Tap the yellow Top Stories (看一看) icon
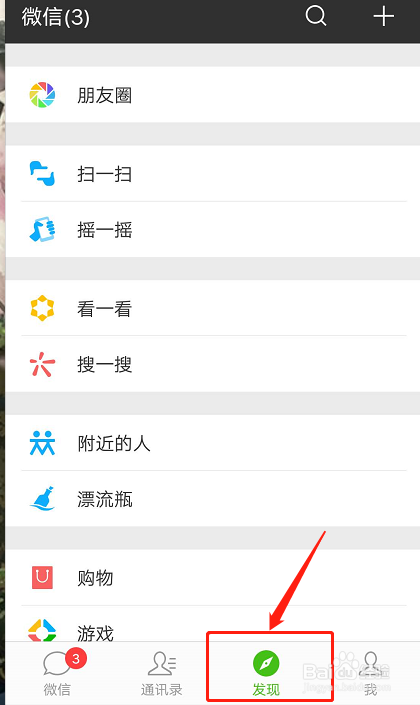The height and width of the screenshot is (705, 420). [42, 308]
